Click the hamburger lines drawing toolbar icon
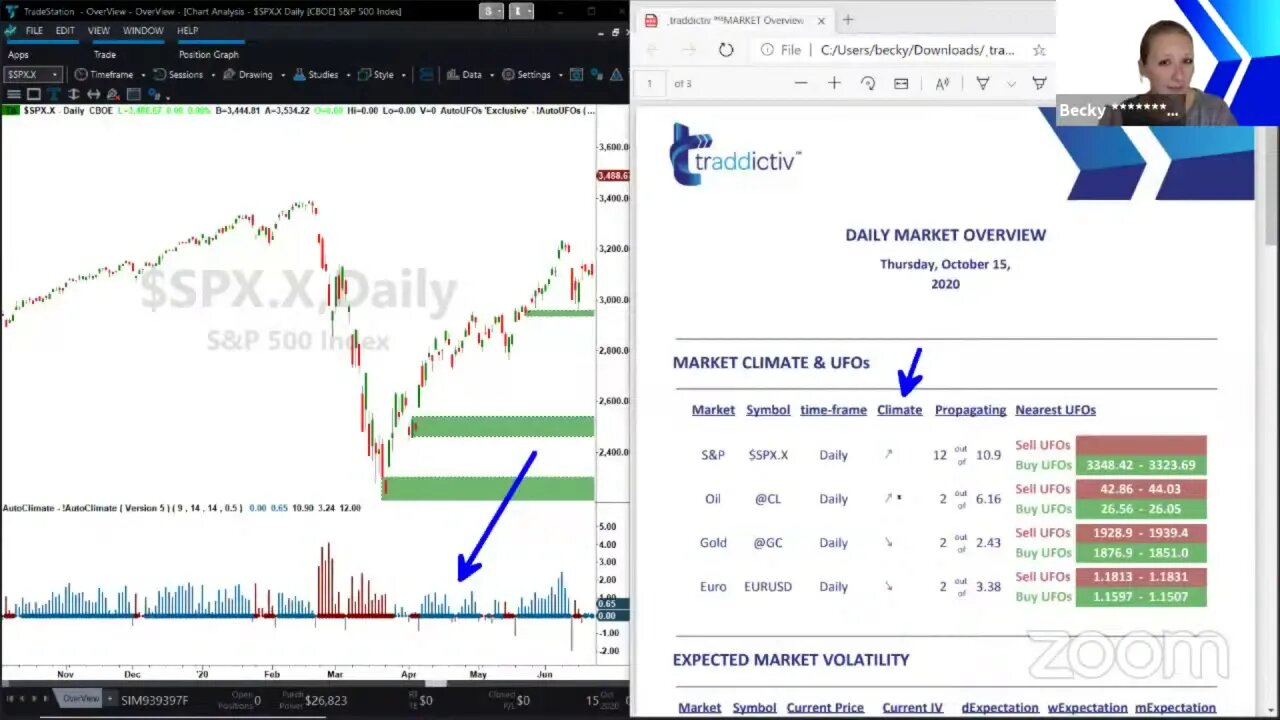Screen dimensions: 1280x720 pyautogui.click(x=13, y=94)
